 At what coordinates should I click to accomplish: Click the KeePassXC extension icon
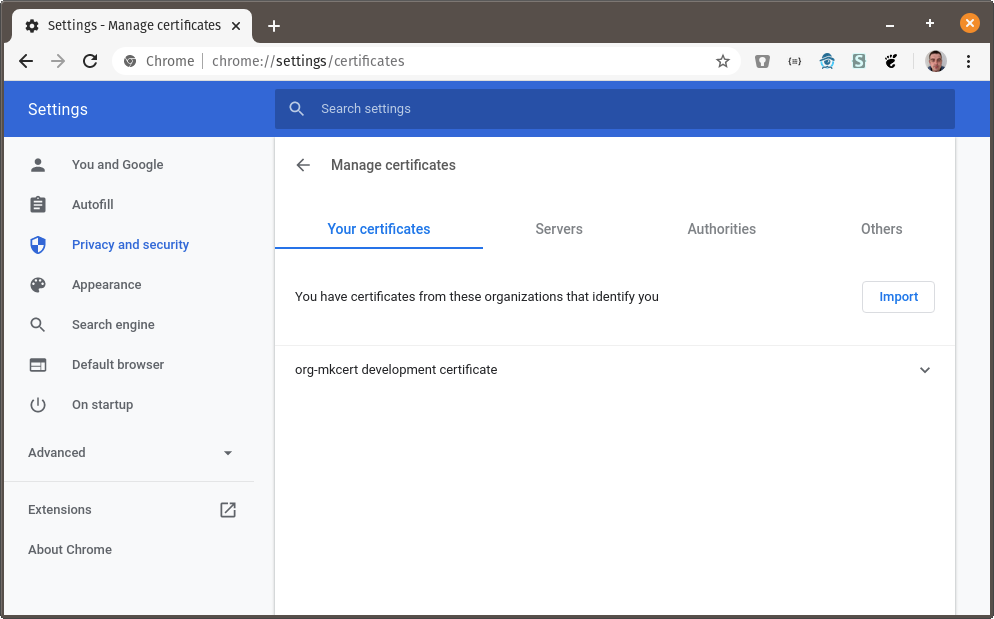click(x=762, y=61)
